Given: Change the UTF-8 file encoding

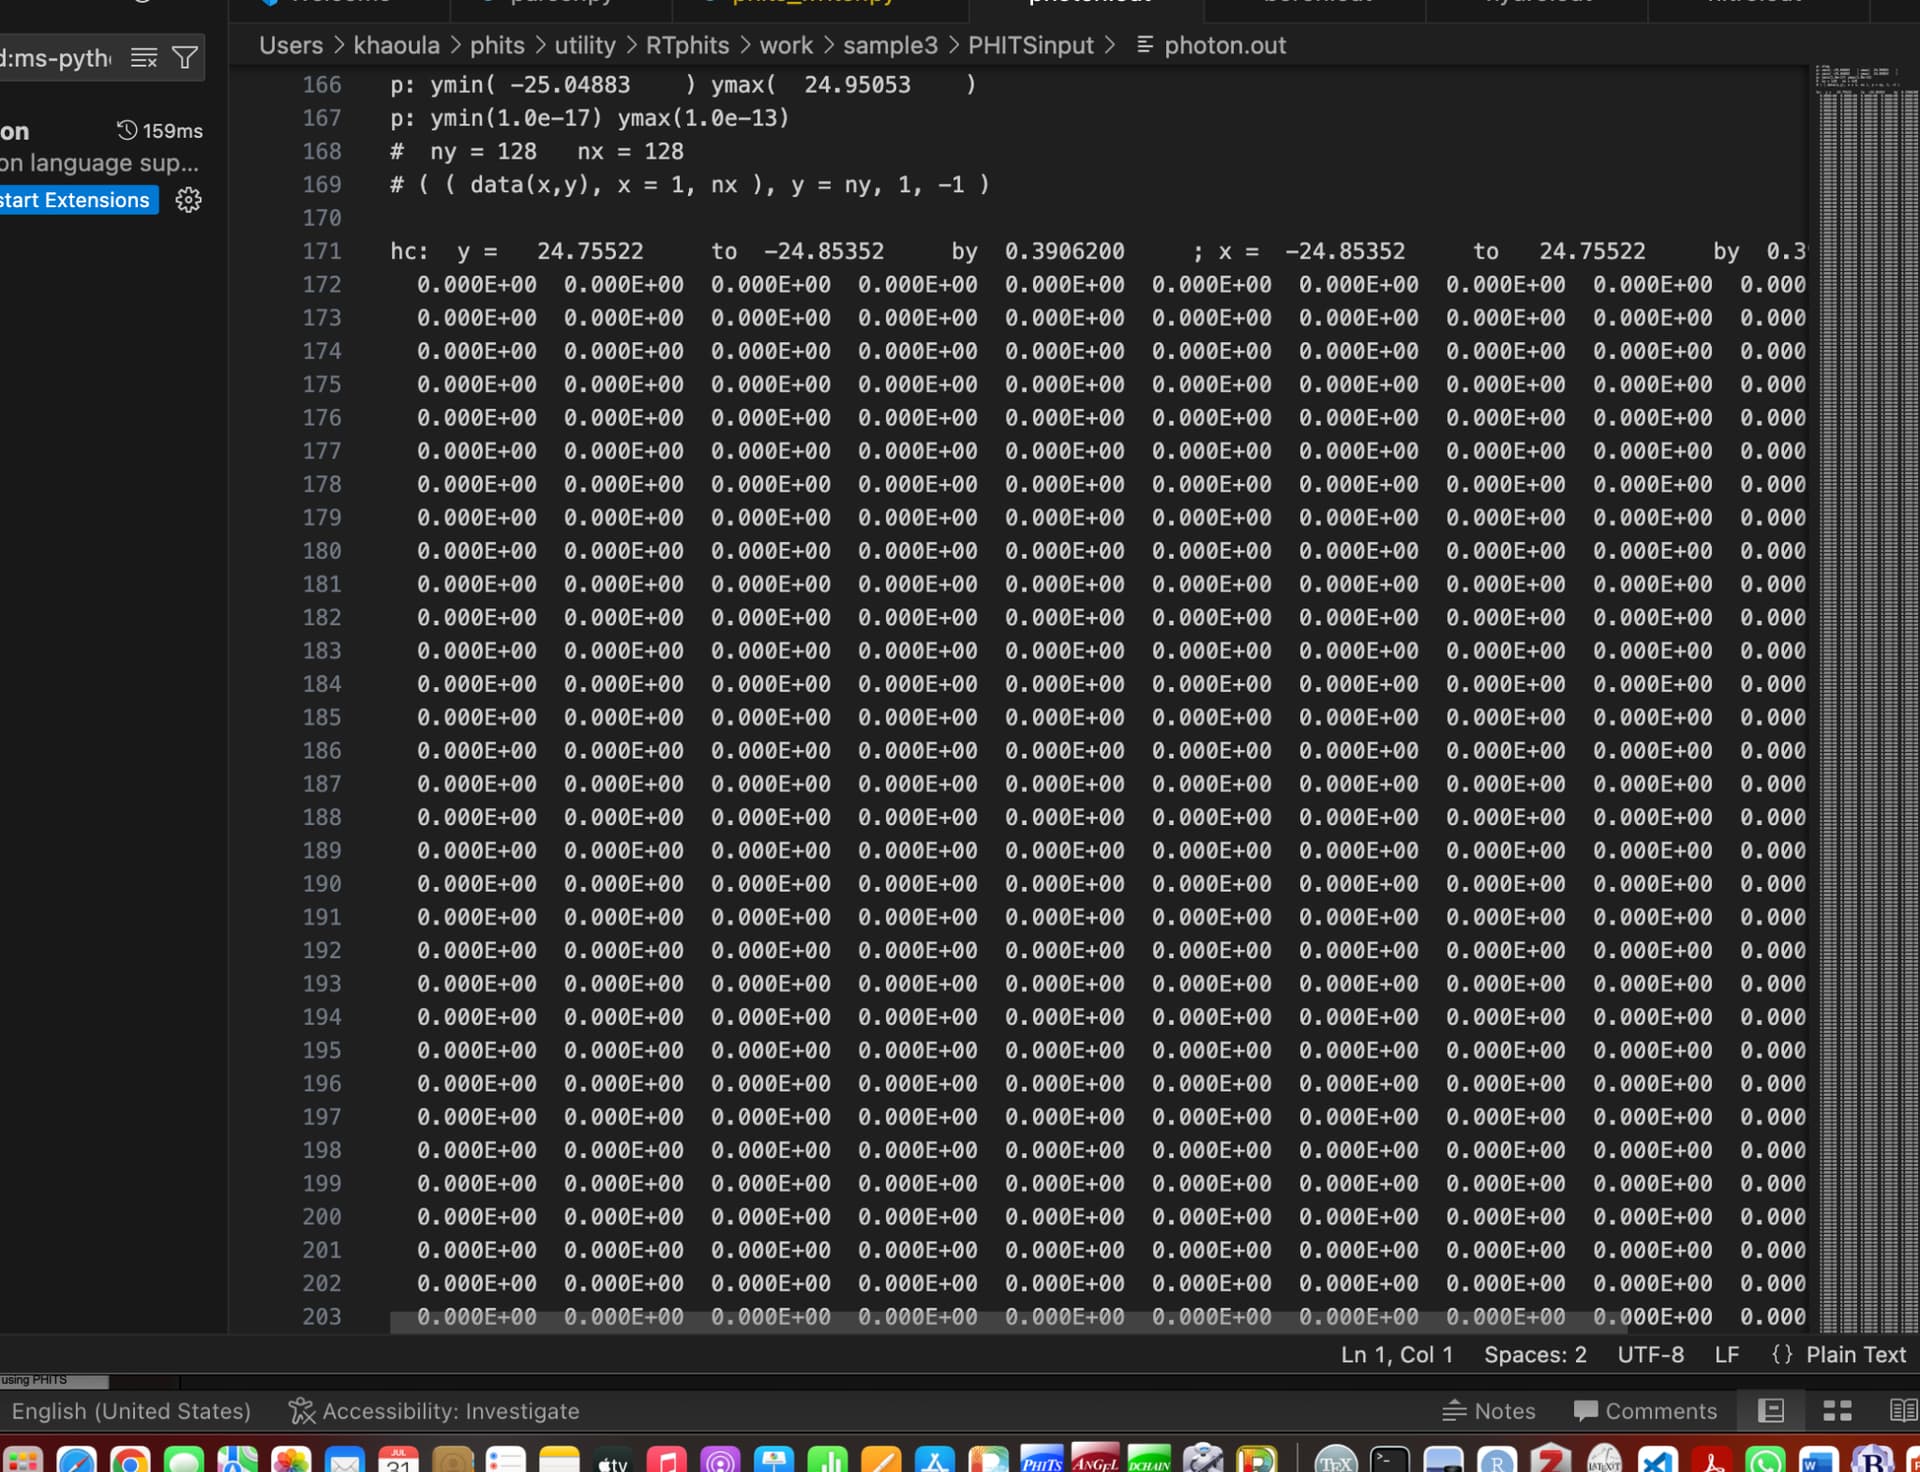Looking at the screenshot, I should tap(1650, 1355).
